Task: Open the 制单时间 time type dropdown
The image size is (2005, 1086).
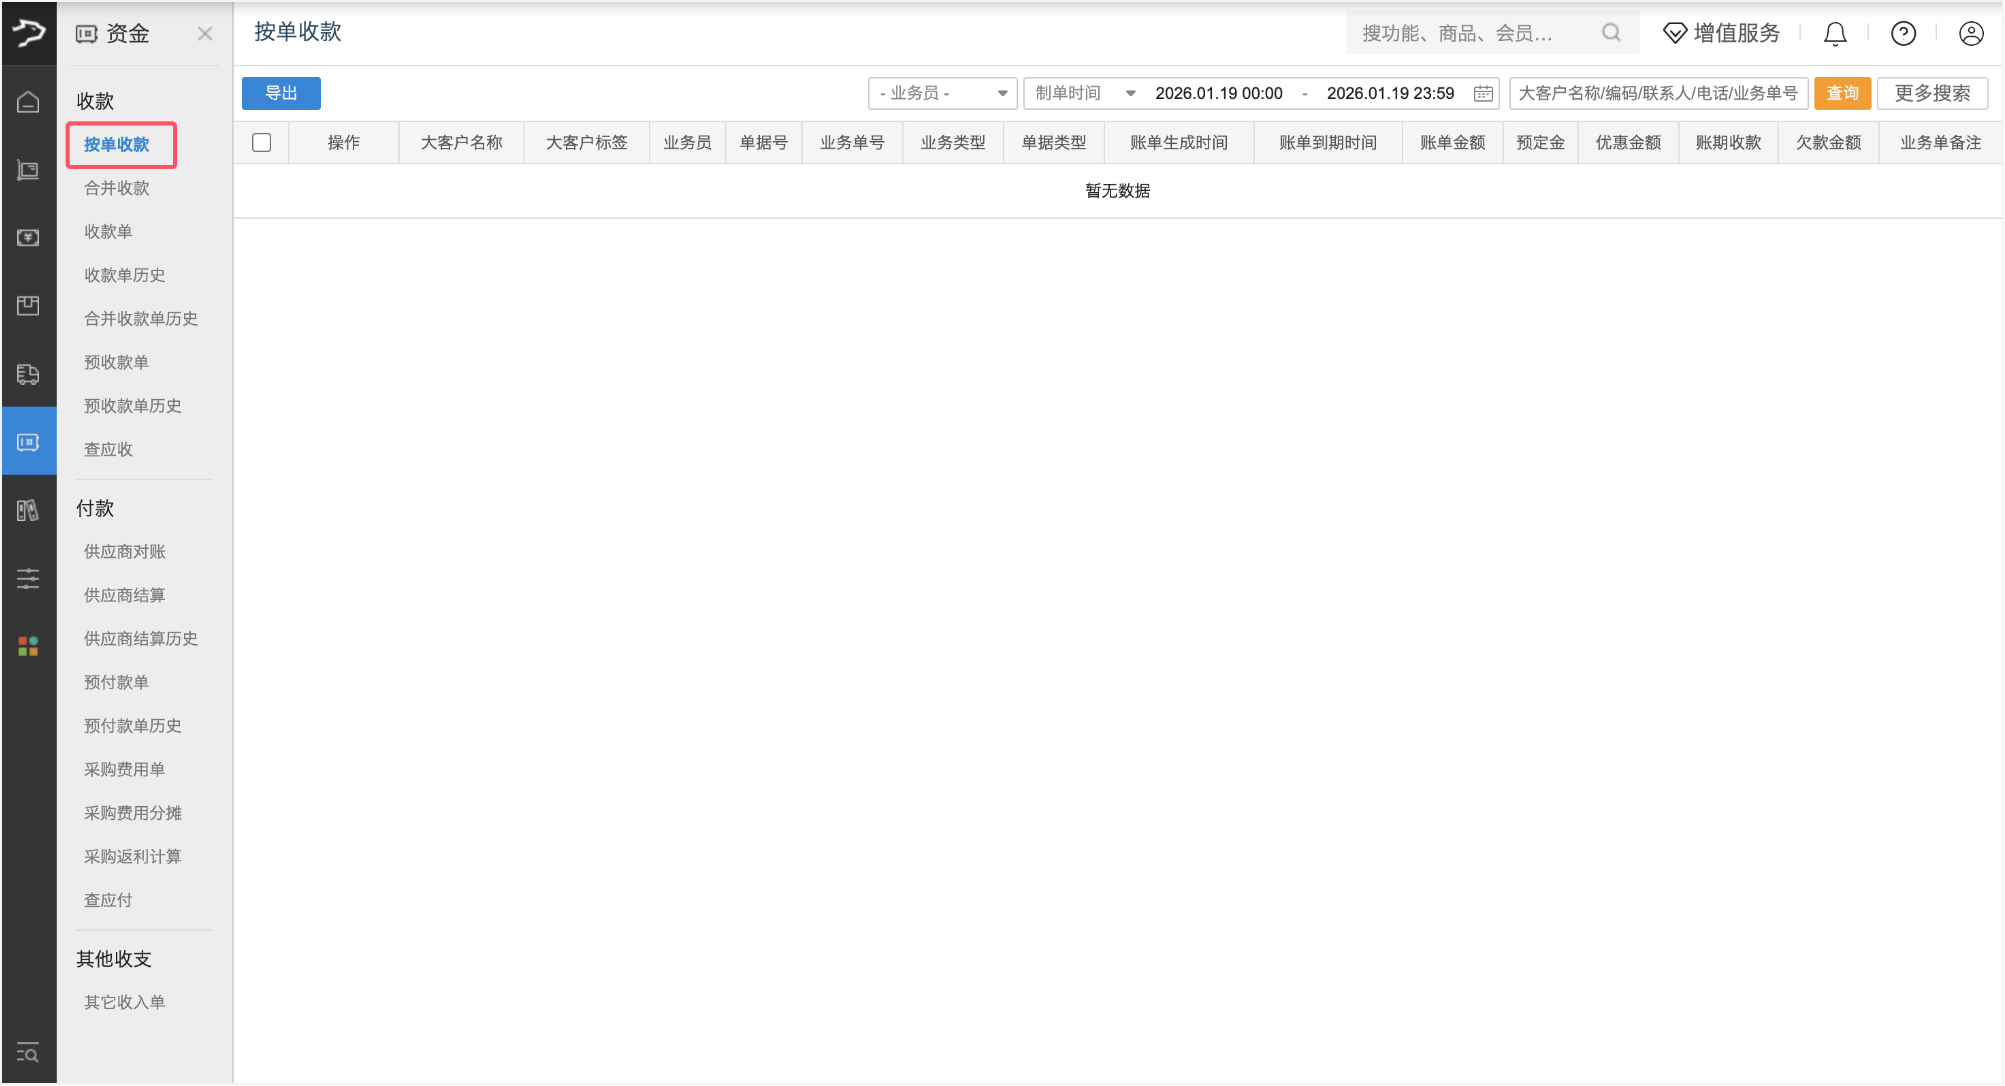Action: click(x=1084, y=93)
